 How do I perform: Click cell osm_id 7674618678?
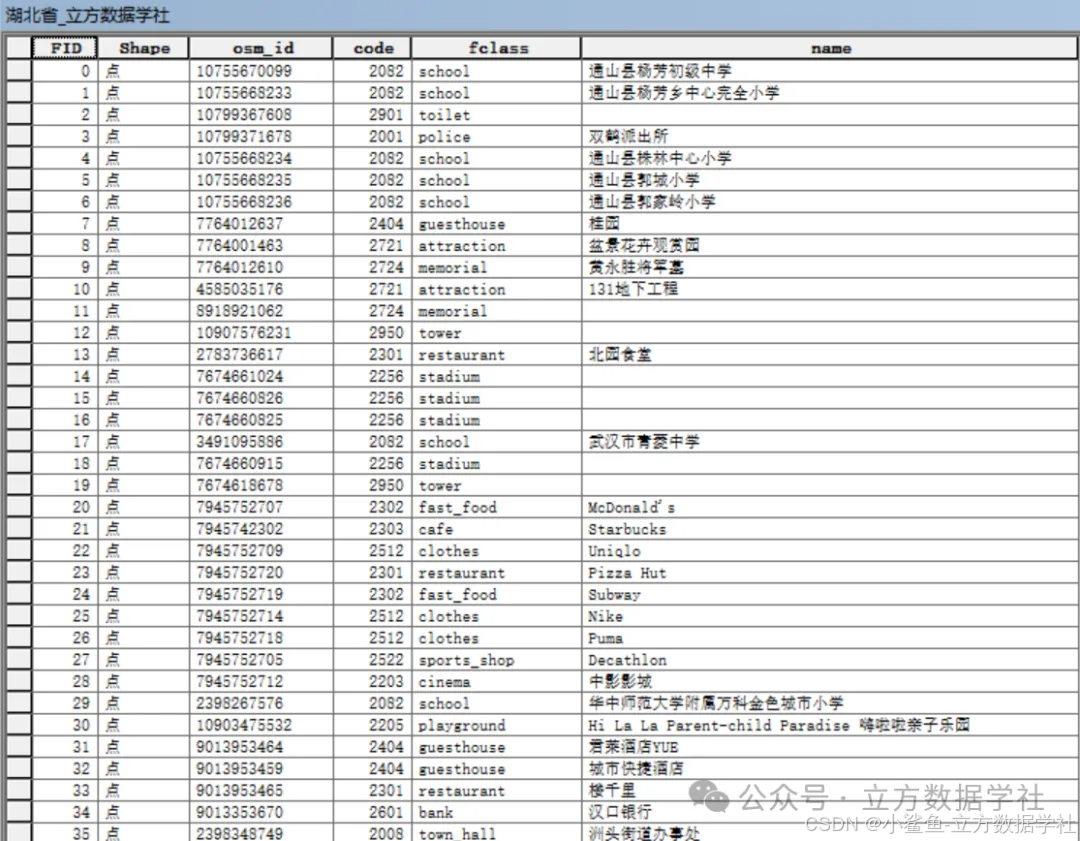262,486
